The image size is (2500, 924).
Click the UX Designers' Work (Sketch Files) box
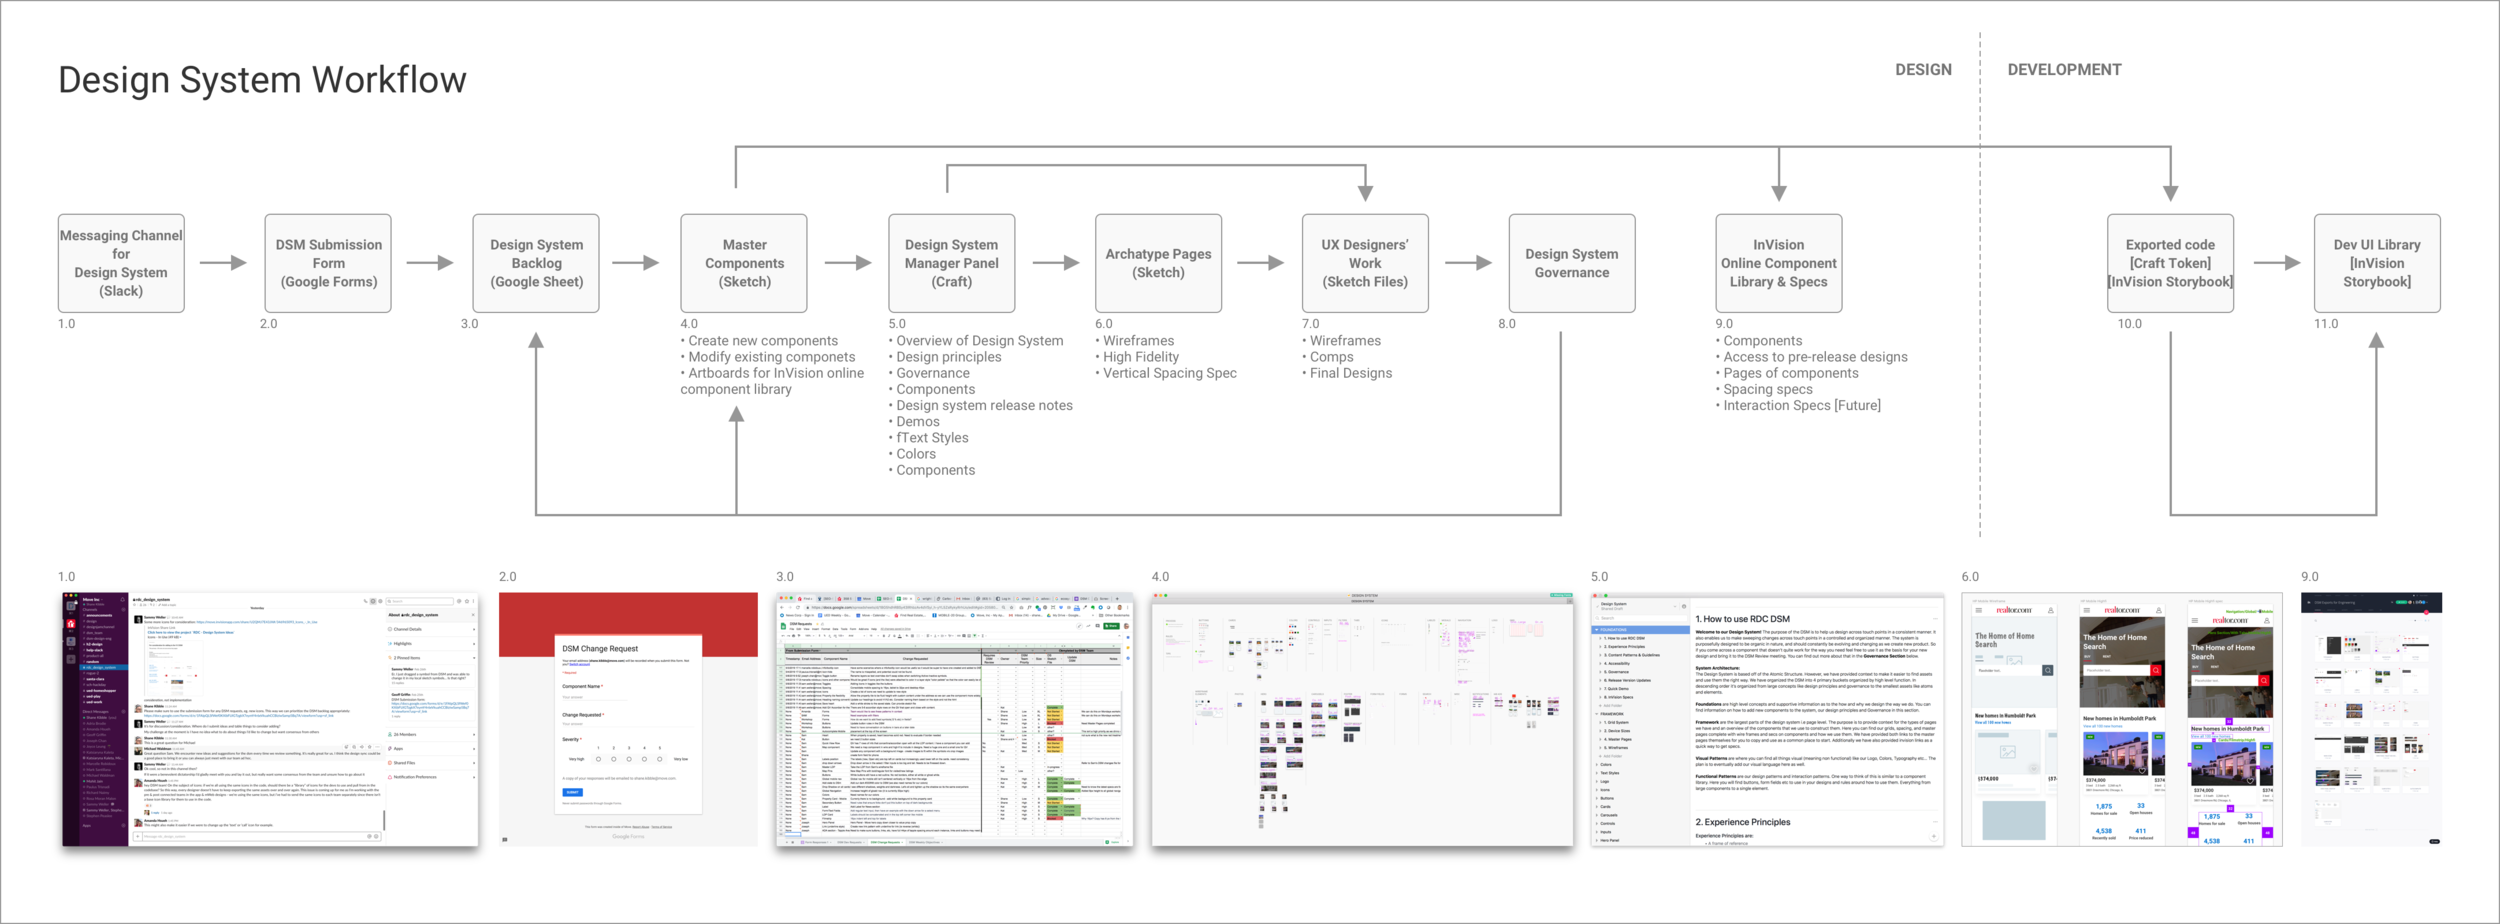coord(1365,263)
